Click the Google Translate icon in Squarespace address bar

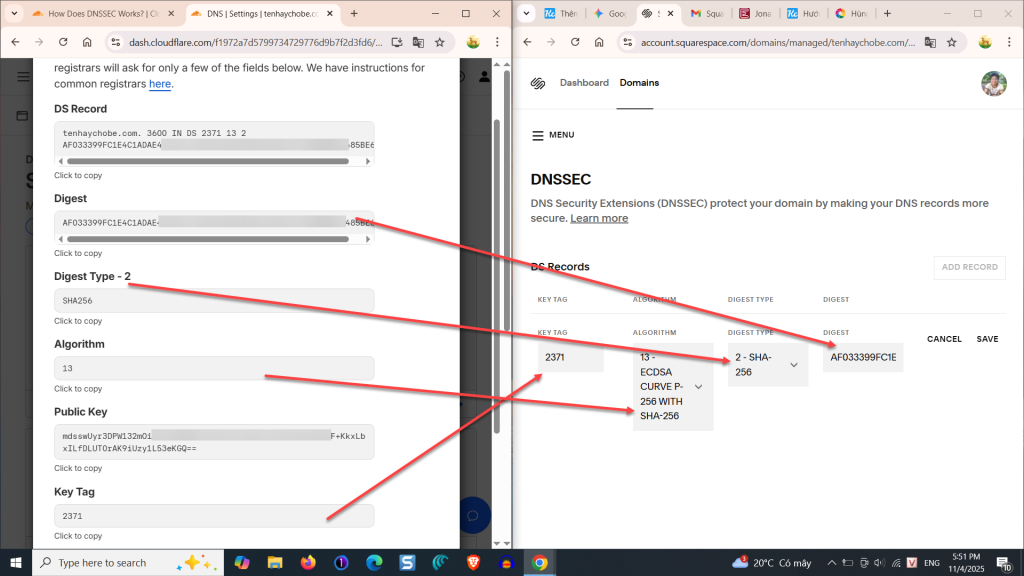[x=930, y=43]
